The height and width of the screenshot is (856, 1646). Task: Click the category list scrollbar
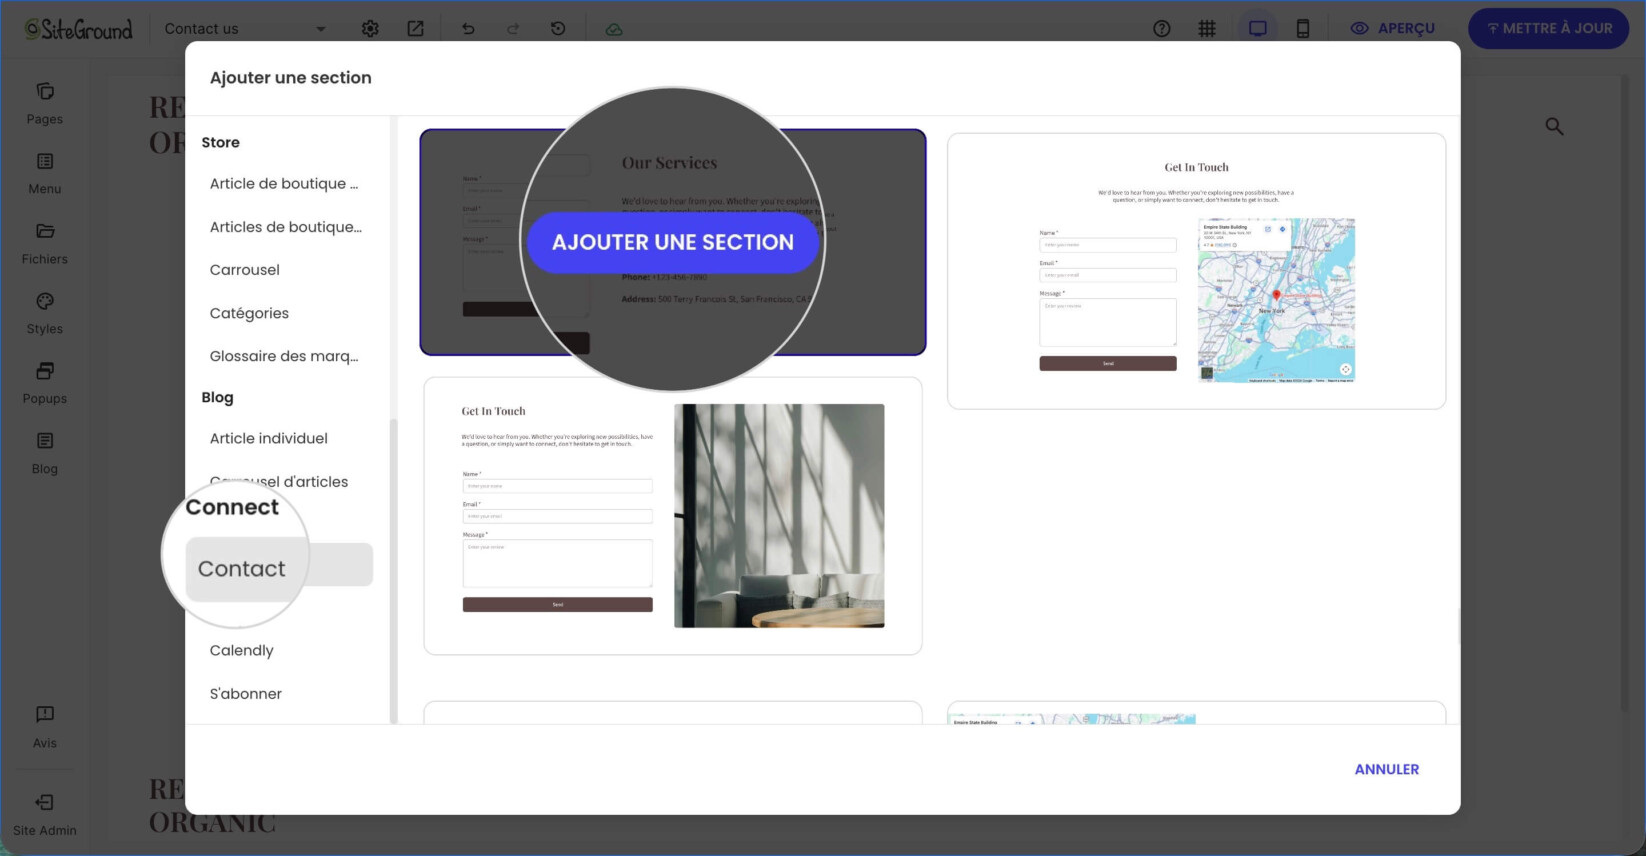(393, 570)
